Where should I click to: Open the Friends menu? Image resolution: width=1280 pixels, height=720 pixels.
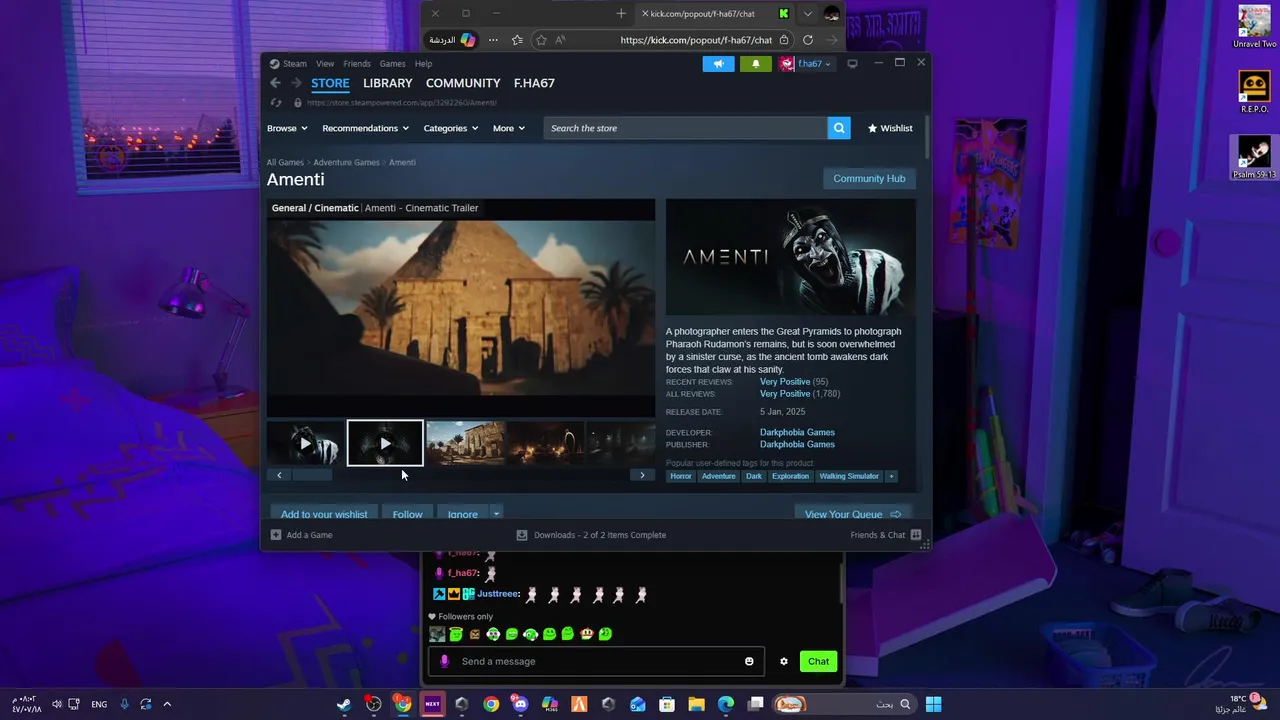coord(357,63)
